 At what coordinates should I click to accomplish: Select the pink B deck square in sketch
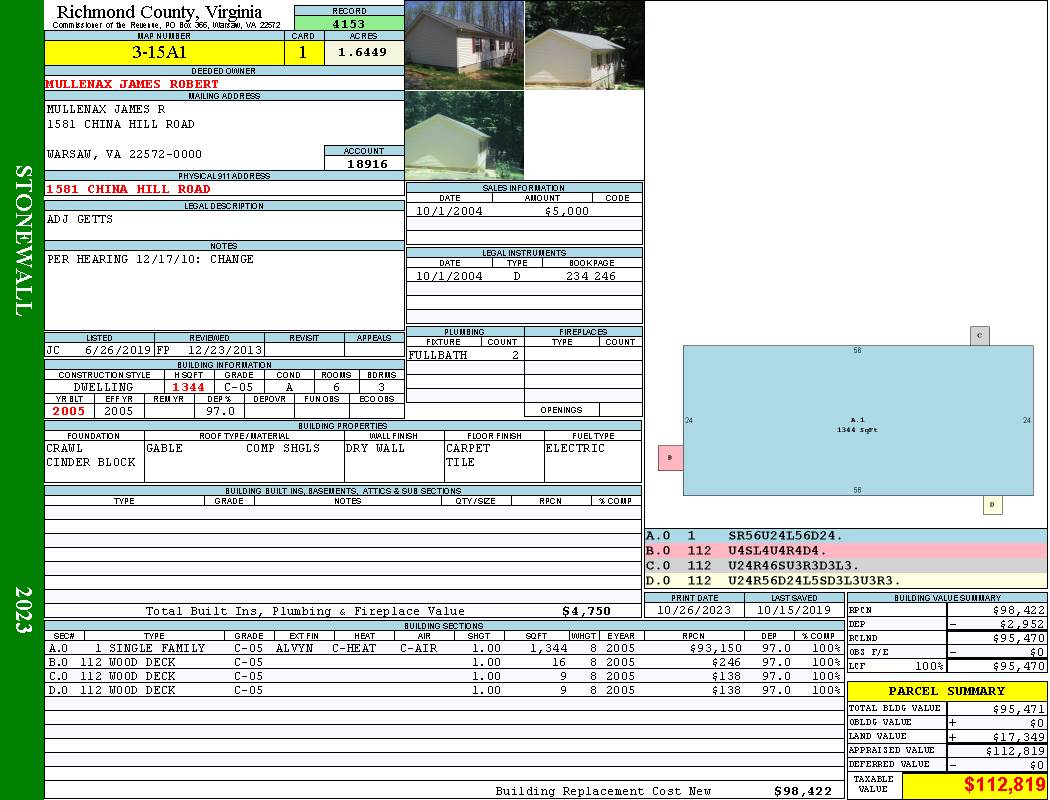pos(670,458)
